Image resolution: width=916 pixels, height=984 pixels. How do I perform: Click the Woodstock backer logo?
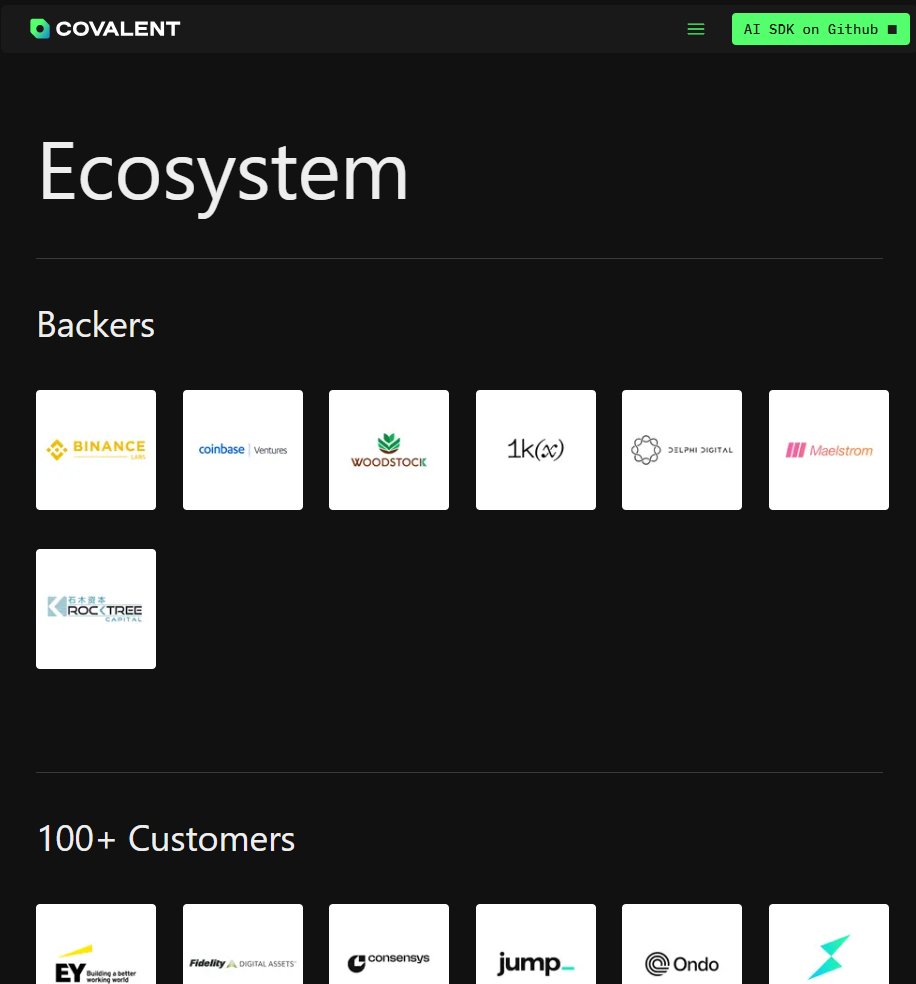click(389, 450)
